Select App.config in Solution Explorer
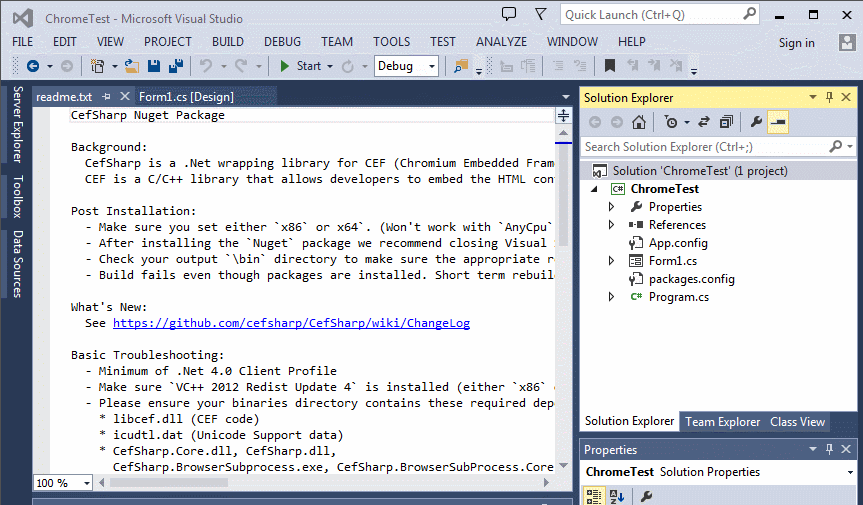 pos(678,243)
